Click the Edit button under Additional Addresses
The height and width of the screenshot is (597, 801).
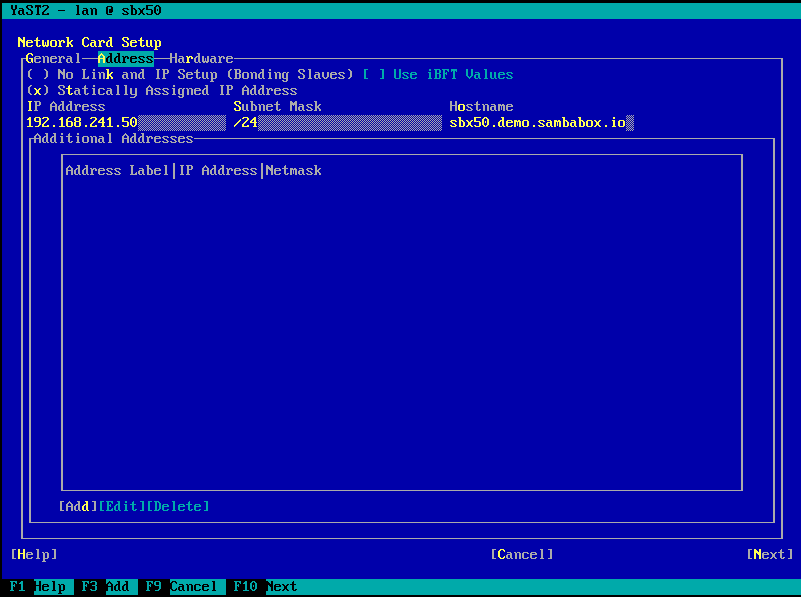[122, 507]
